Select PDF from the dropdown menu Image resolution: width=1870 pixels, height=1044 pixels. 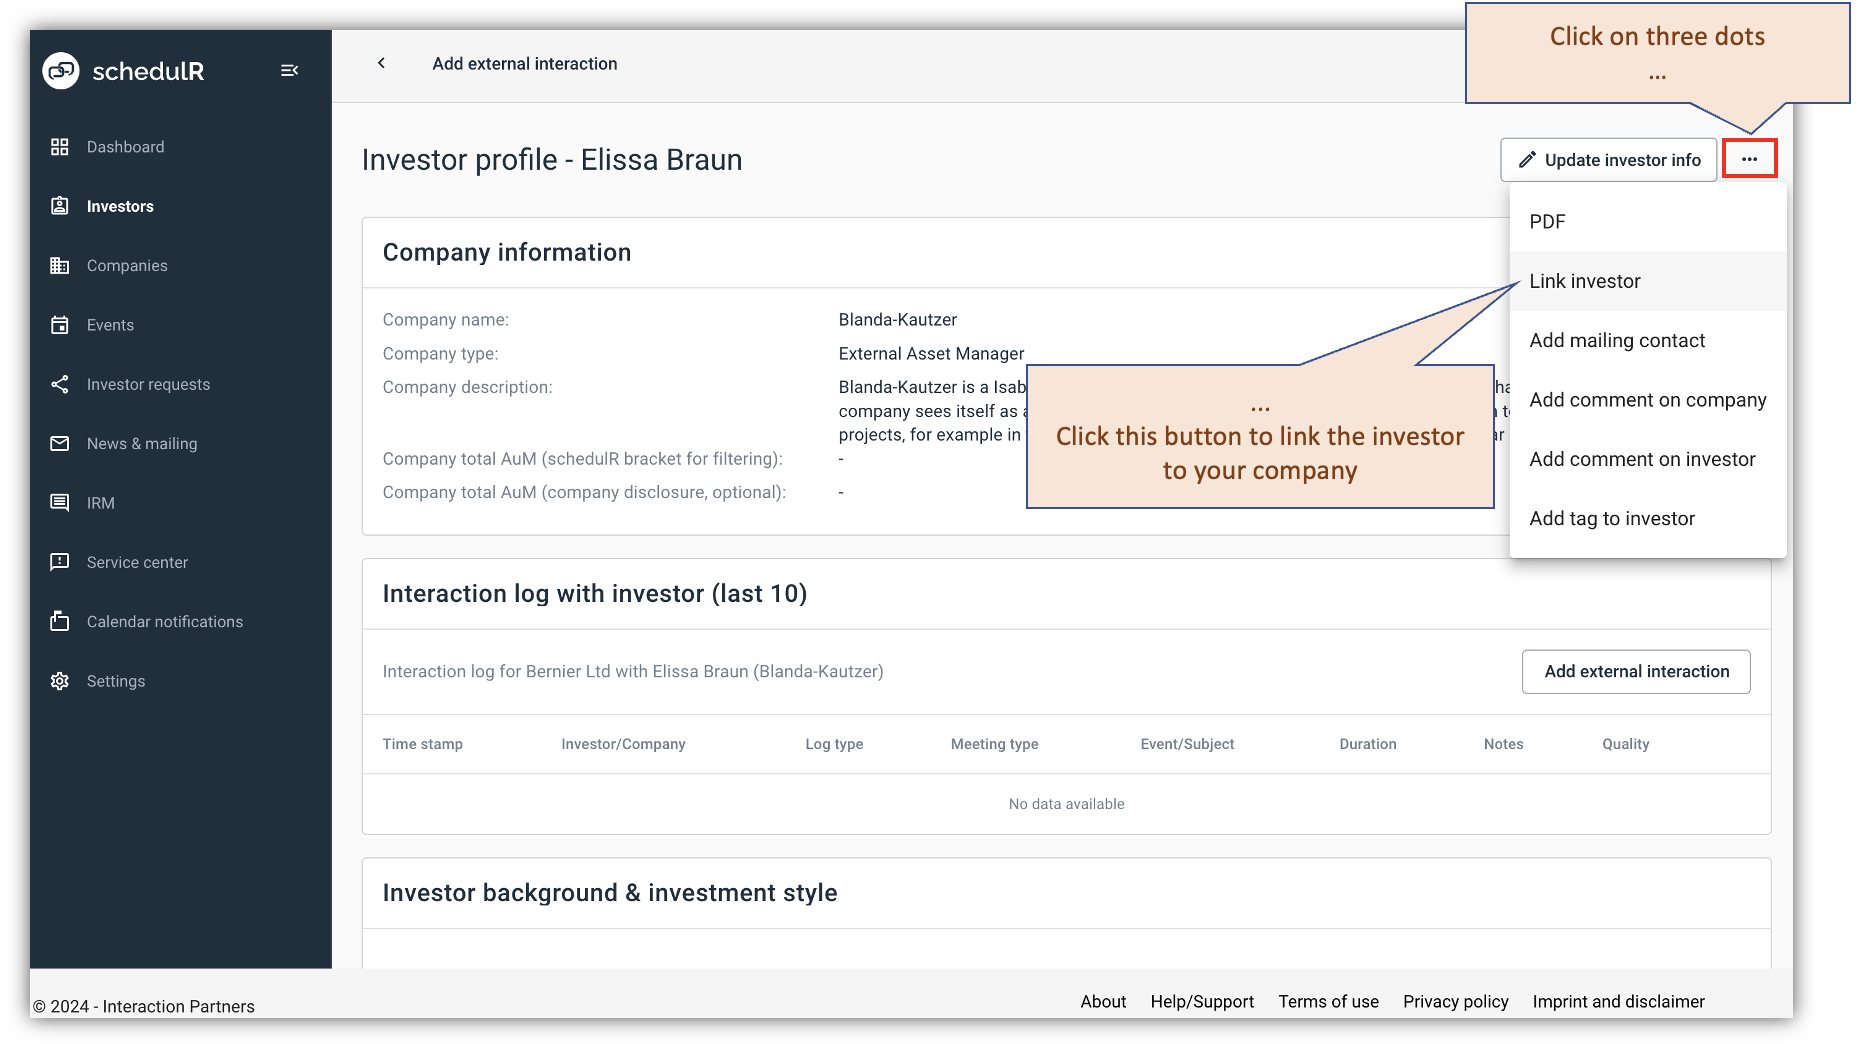(x=1547, y=221)
